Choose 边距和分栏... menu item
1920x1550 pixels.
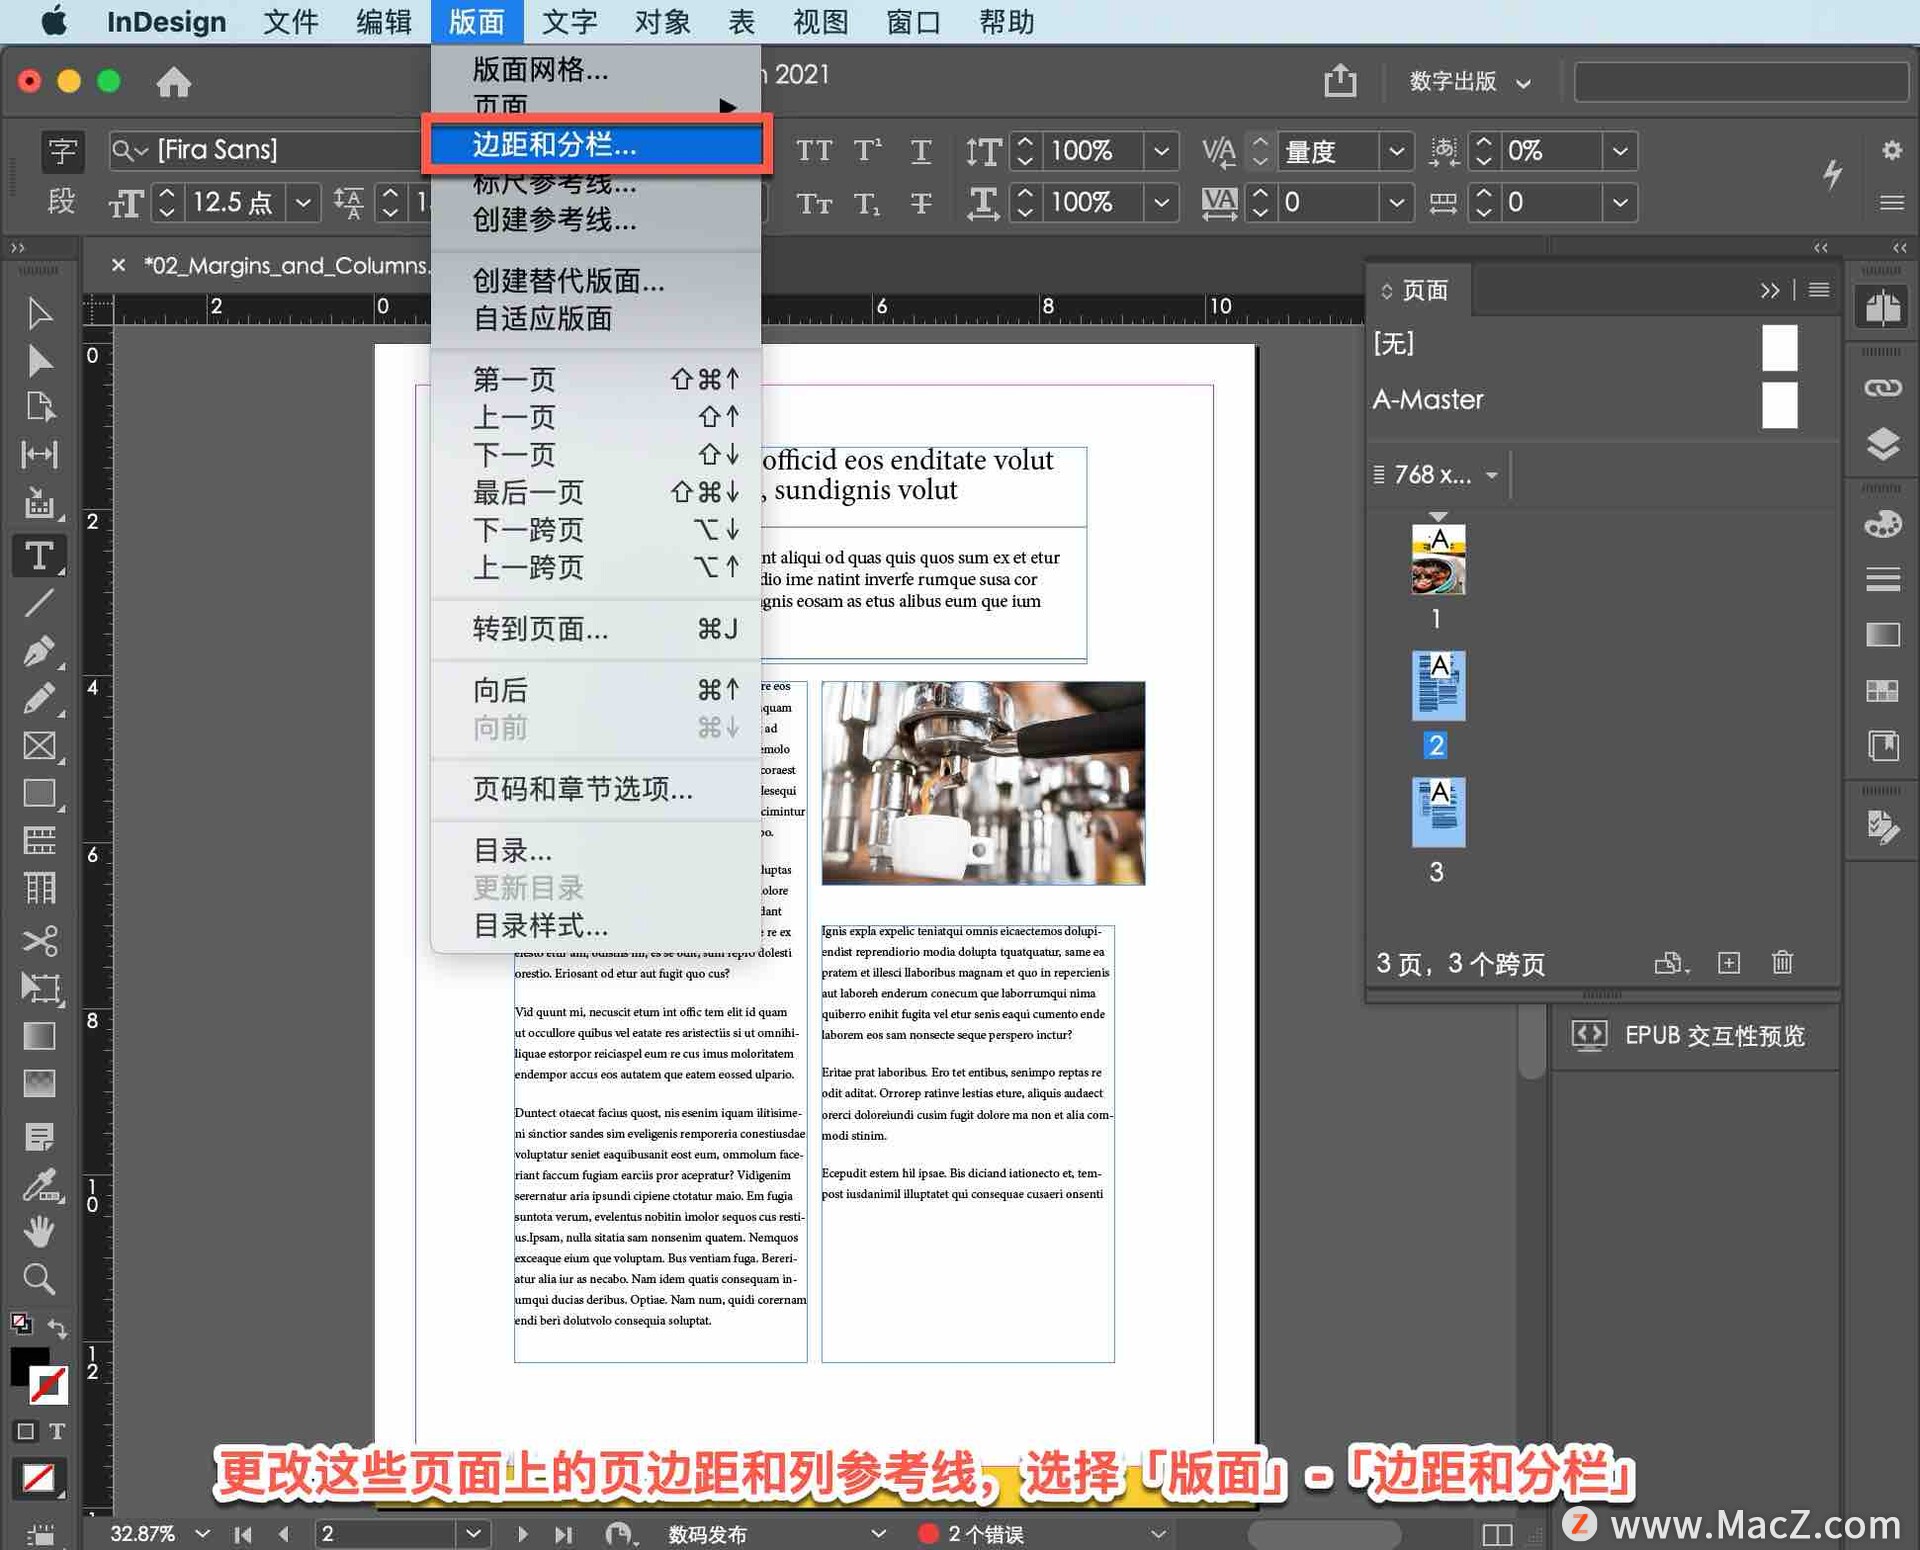pos(596,145)
